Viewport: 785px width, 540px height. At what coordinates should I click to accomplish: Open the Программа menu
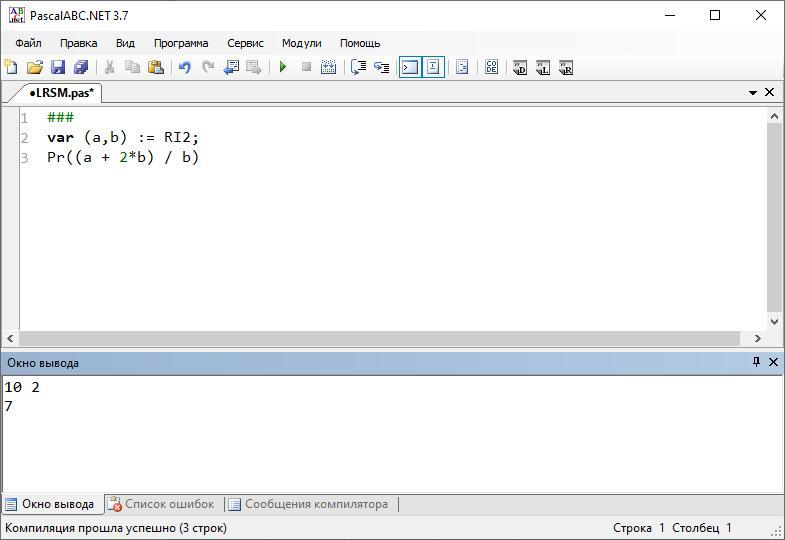click(181, 43)
